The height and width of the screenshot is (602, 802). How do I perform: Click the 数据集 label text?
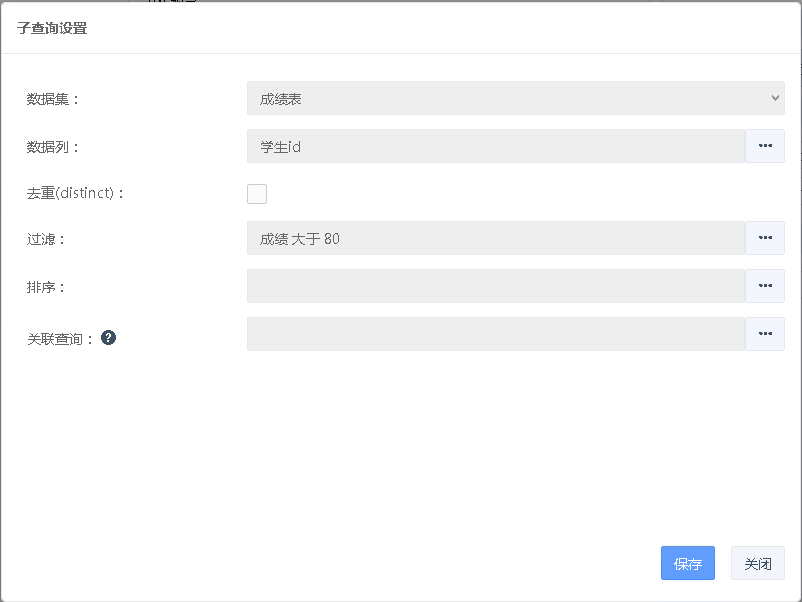point(52,99)
